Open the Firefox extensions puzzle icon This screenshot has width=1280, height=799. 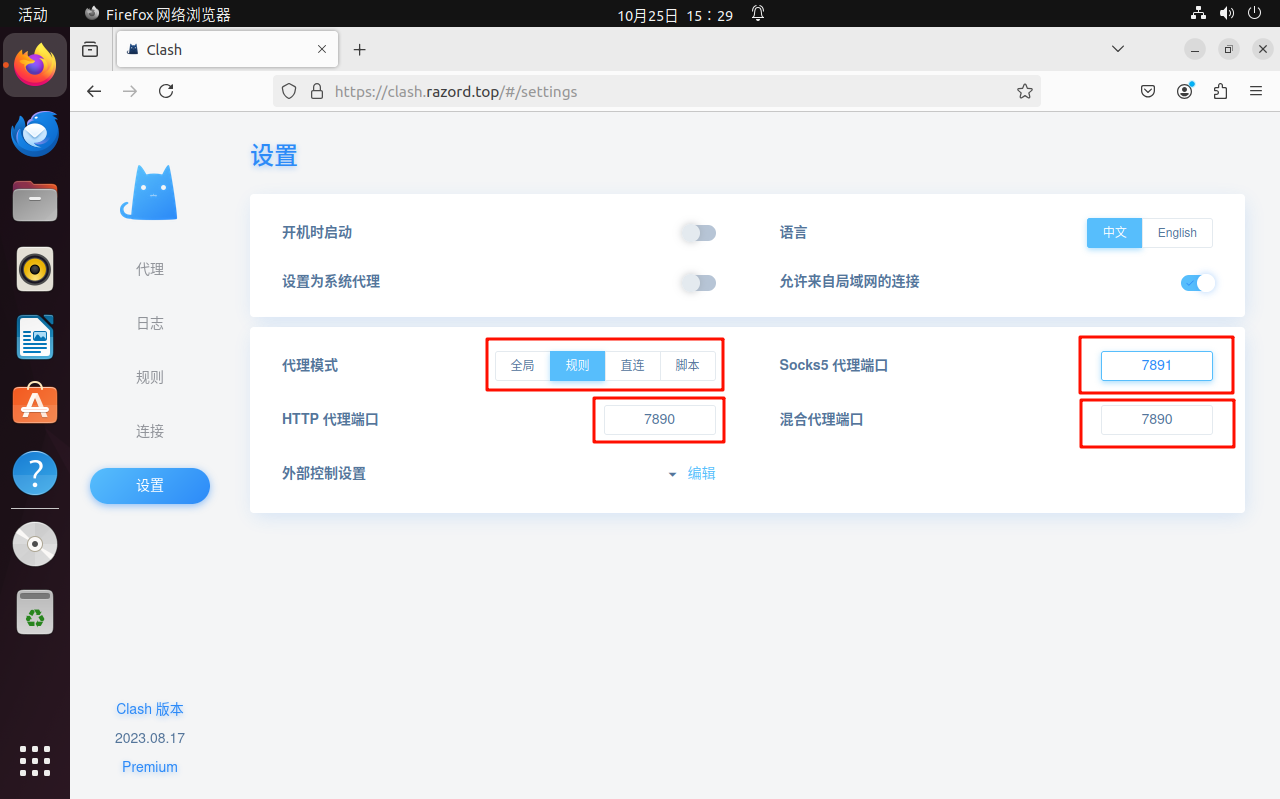pos(1220,91)
